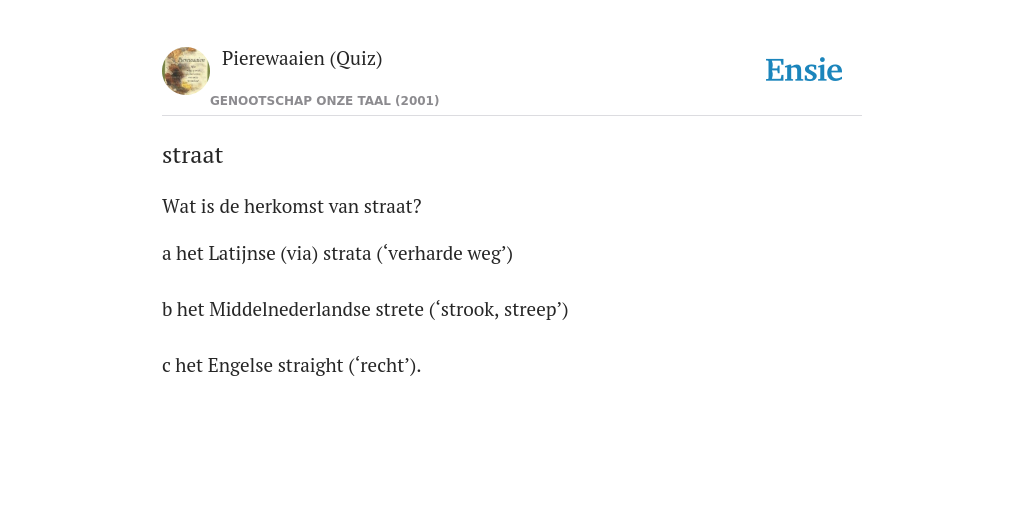Click the 'straat' heading
Image resolution: width=1024 pixels, height=512 pixels.
click(193, 155)
